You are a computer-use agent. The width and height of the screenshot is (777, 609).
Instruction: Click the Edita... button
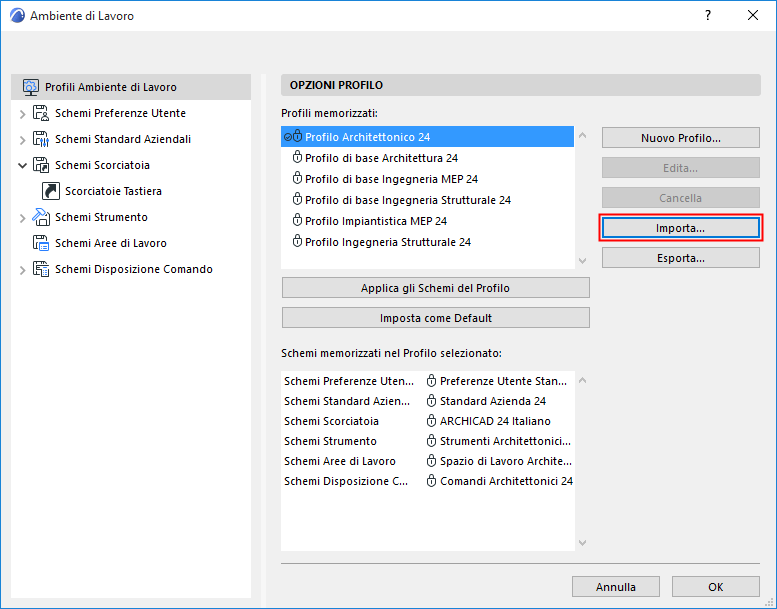coord(680,168)
